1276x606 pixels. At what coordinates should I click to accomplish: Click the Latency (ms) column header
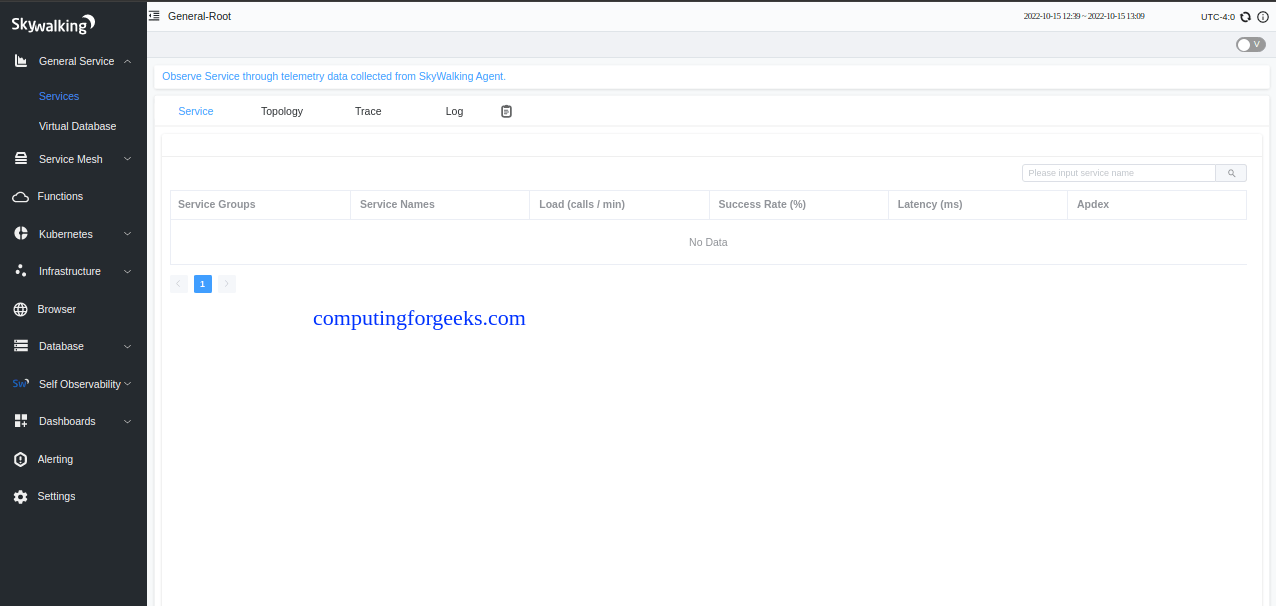pyautogui.click(x=978, y=205)
